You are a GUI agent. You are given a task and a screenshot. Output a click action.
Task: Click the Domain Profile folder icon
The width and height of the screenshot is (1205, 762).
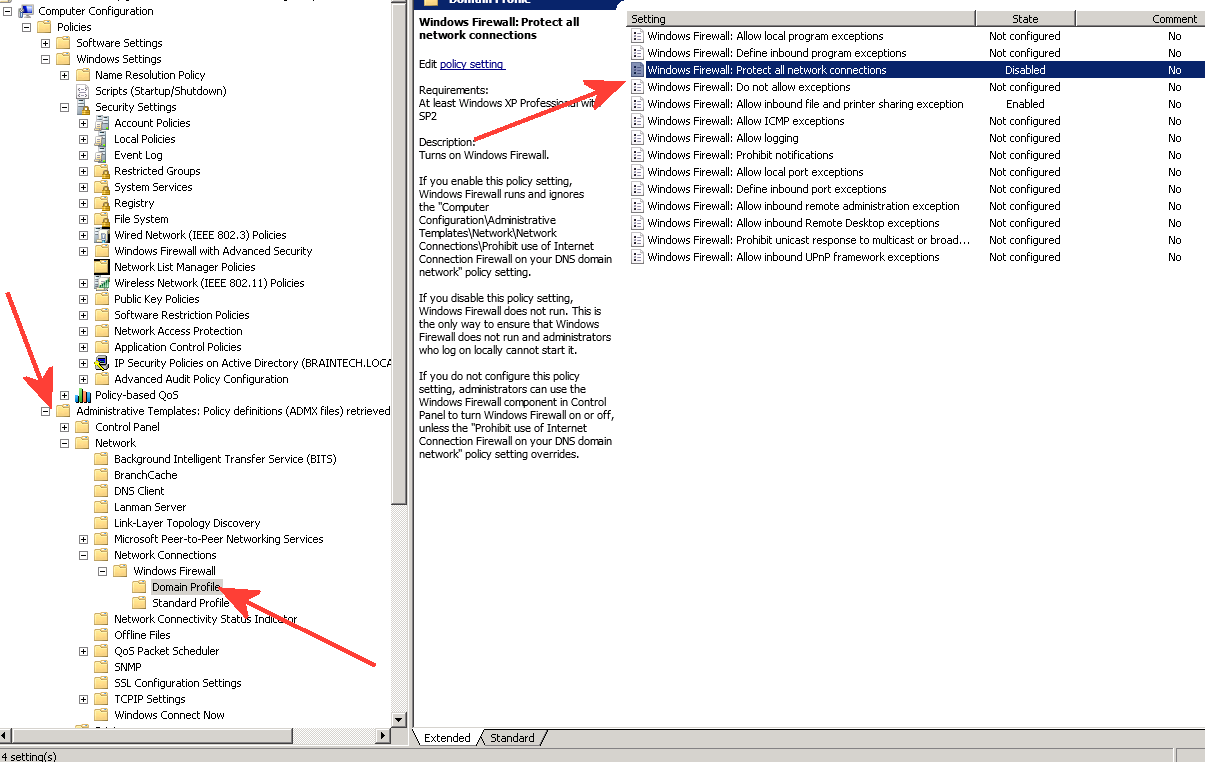pyautogui.click(x=139, y=587)
